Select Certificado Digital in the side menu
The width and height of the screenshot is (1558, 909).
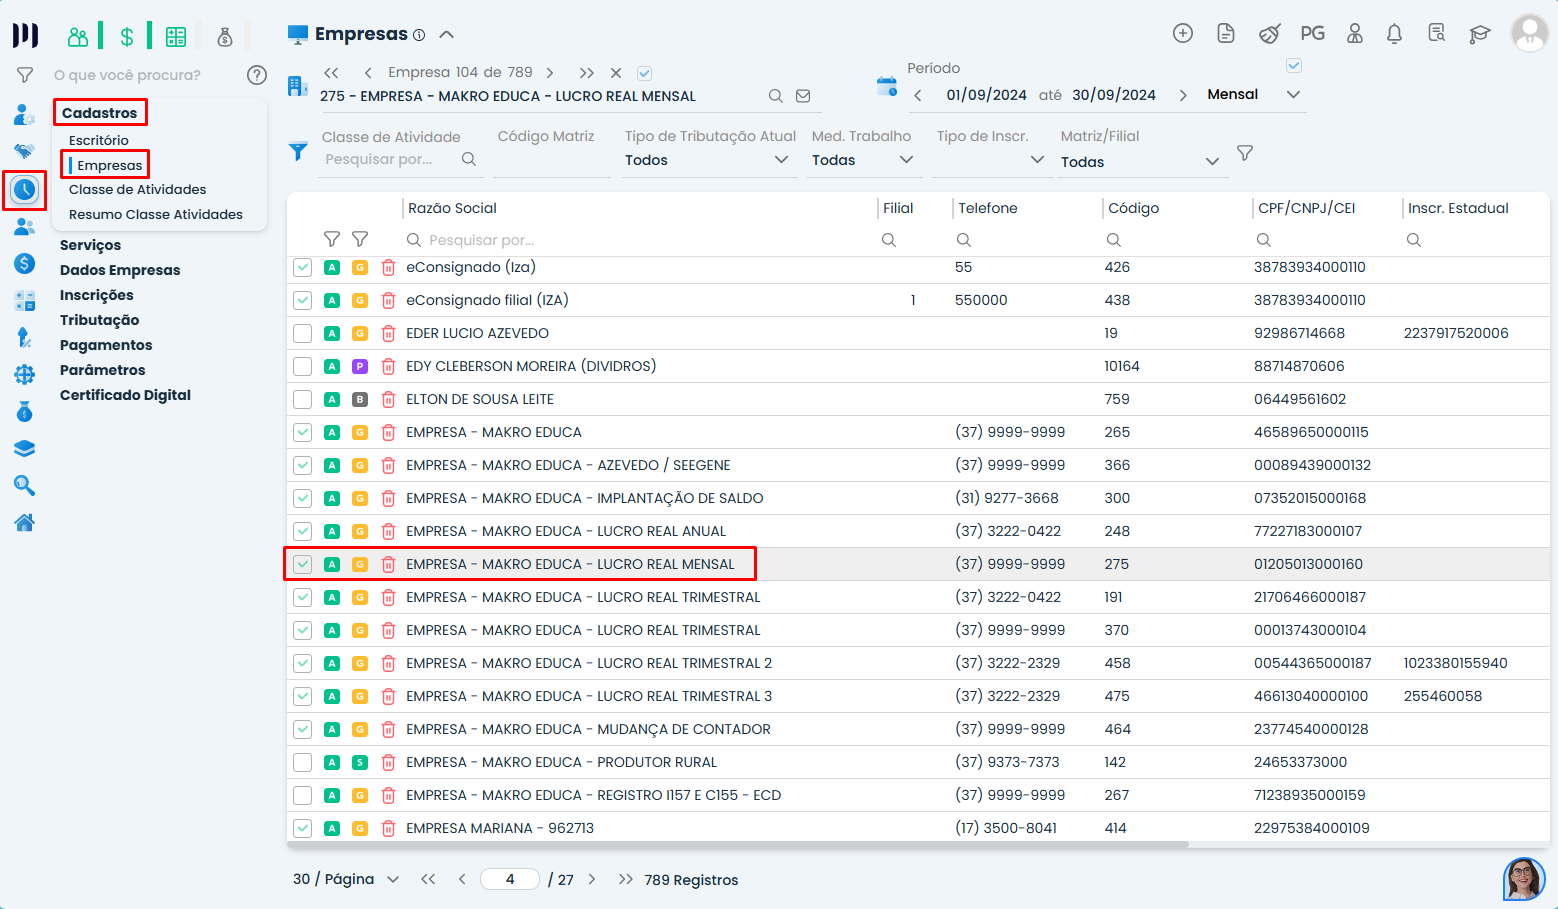pyautogui.click(x=125, y=395)
